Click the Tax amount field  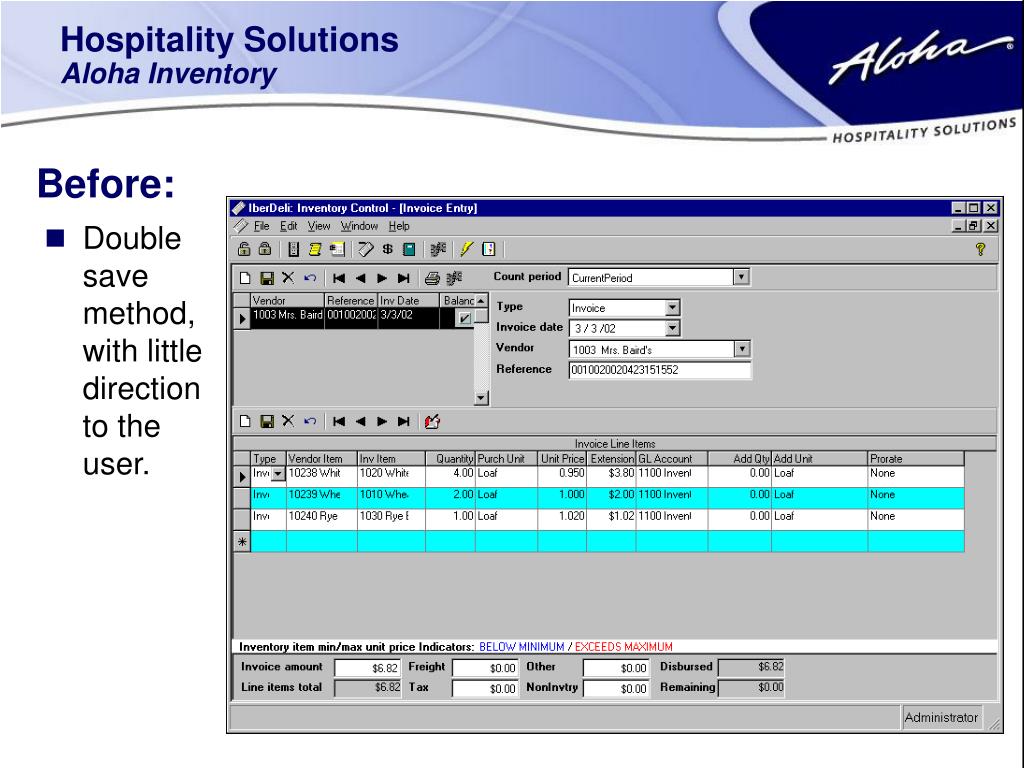[485, 688]
